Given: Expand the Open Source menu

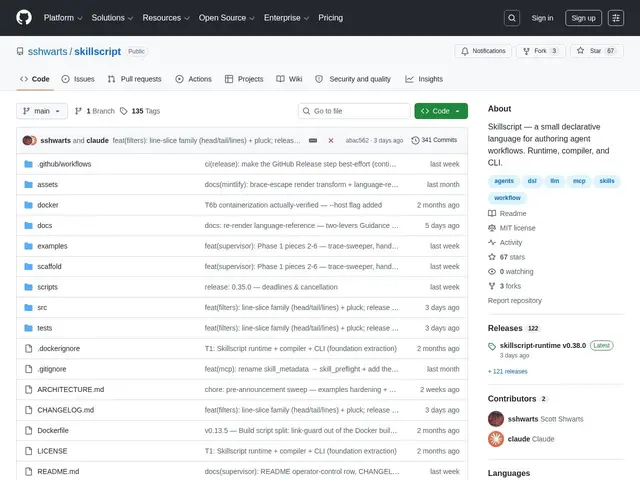Looking at the screenshot, I should click(x=227, y=18).
